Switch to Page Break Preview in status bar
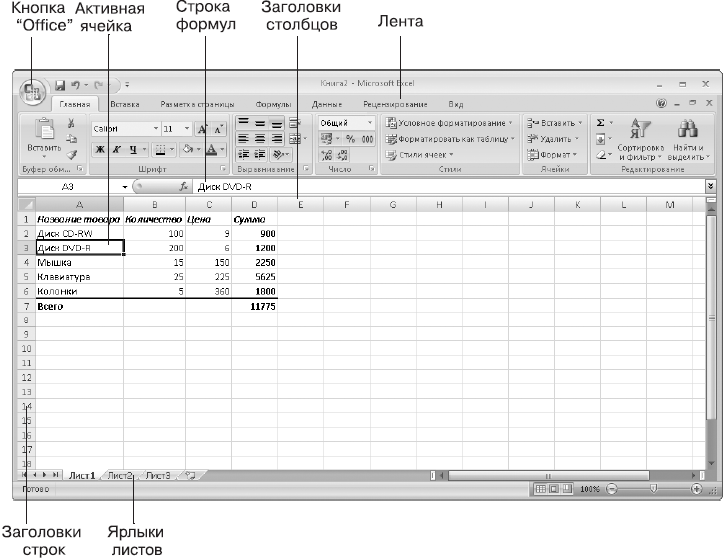The image size is (723, 560). (x=567, y=489)
